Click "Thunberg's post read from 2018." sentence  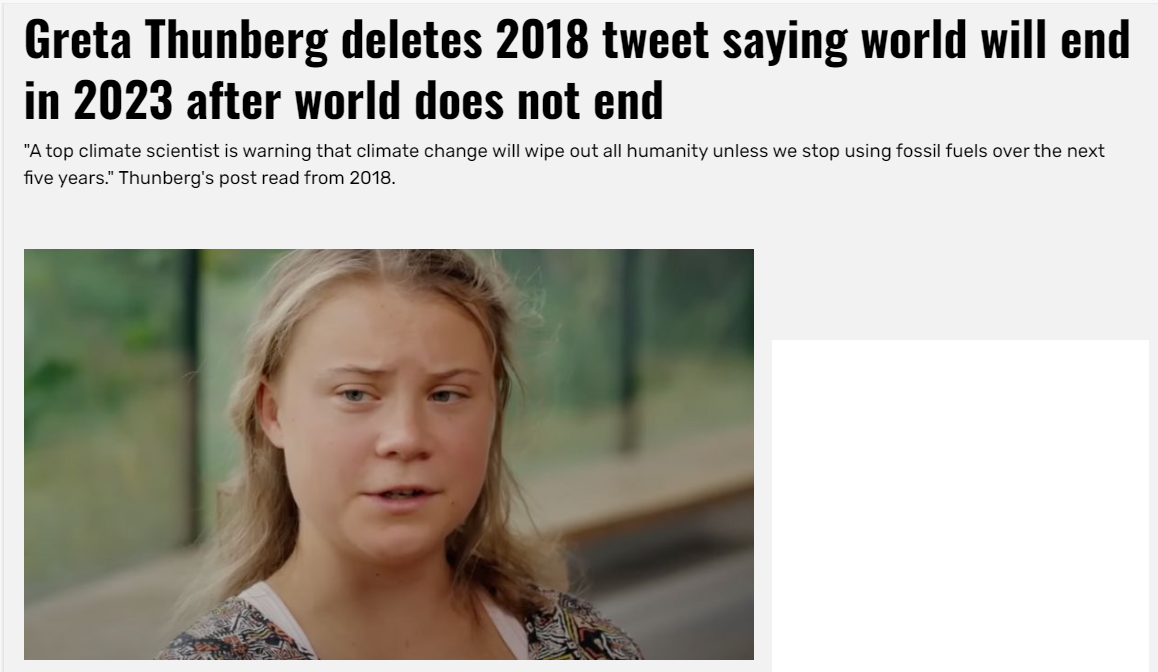[x=257, y=178]
